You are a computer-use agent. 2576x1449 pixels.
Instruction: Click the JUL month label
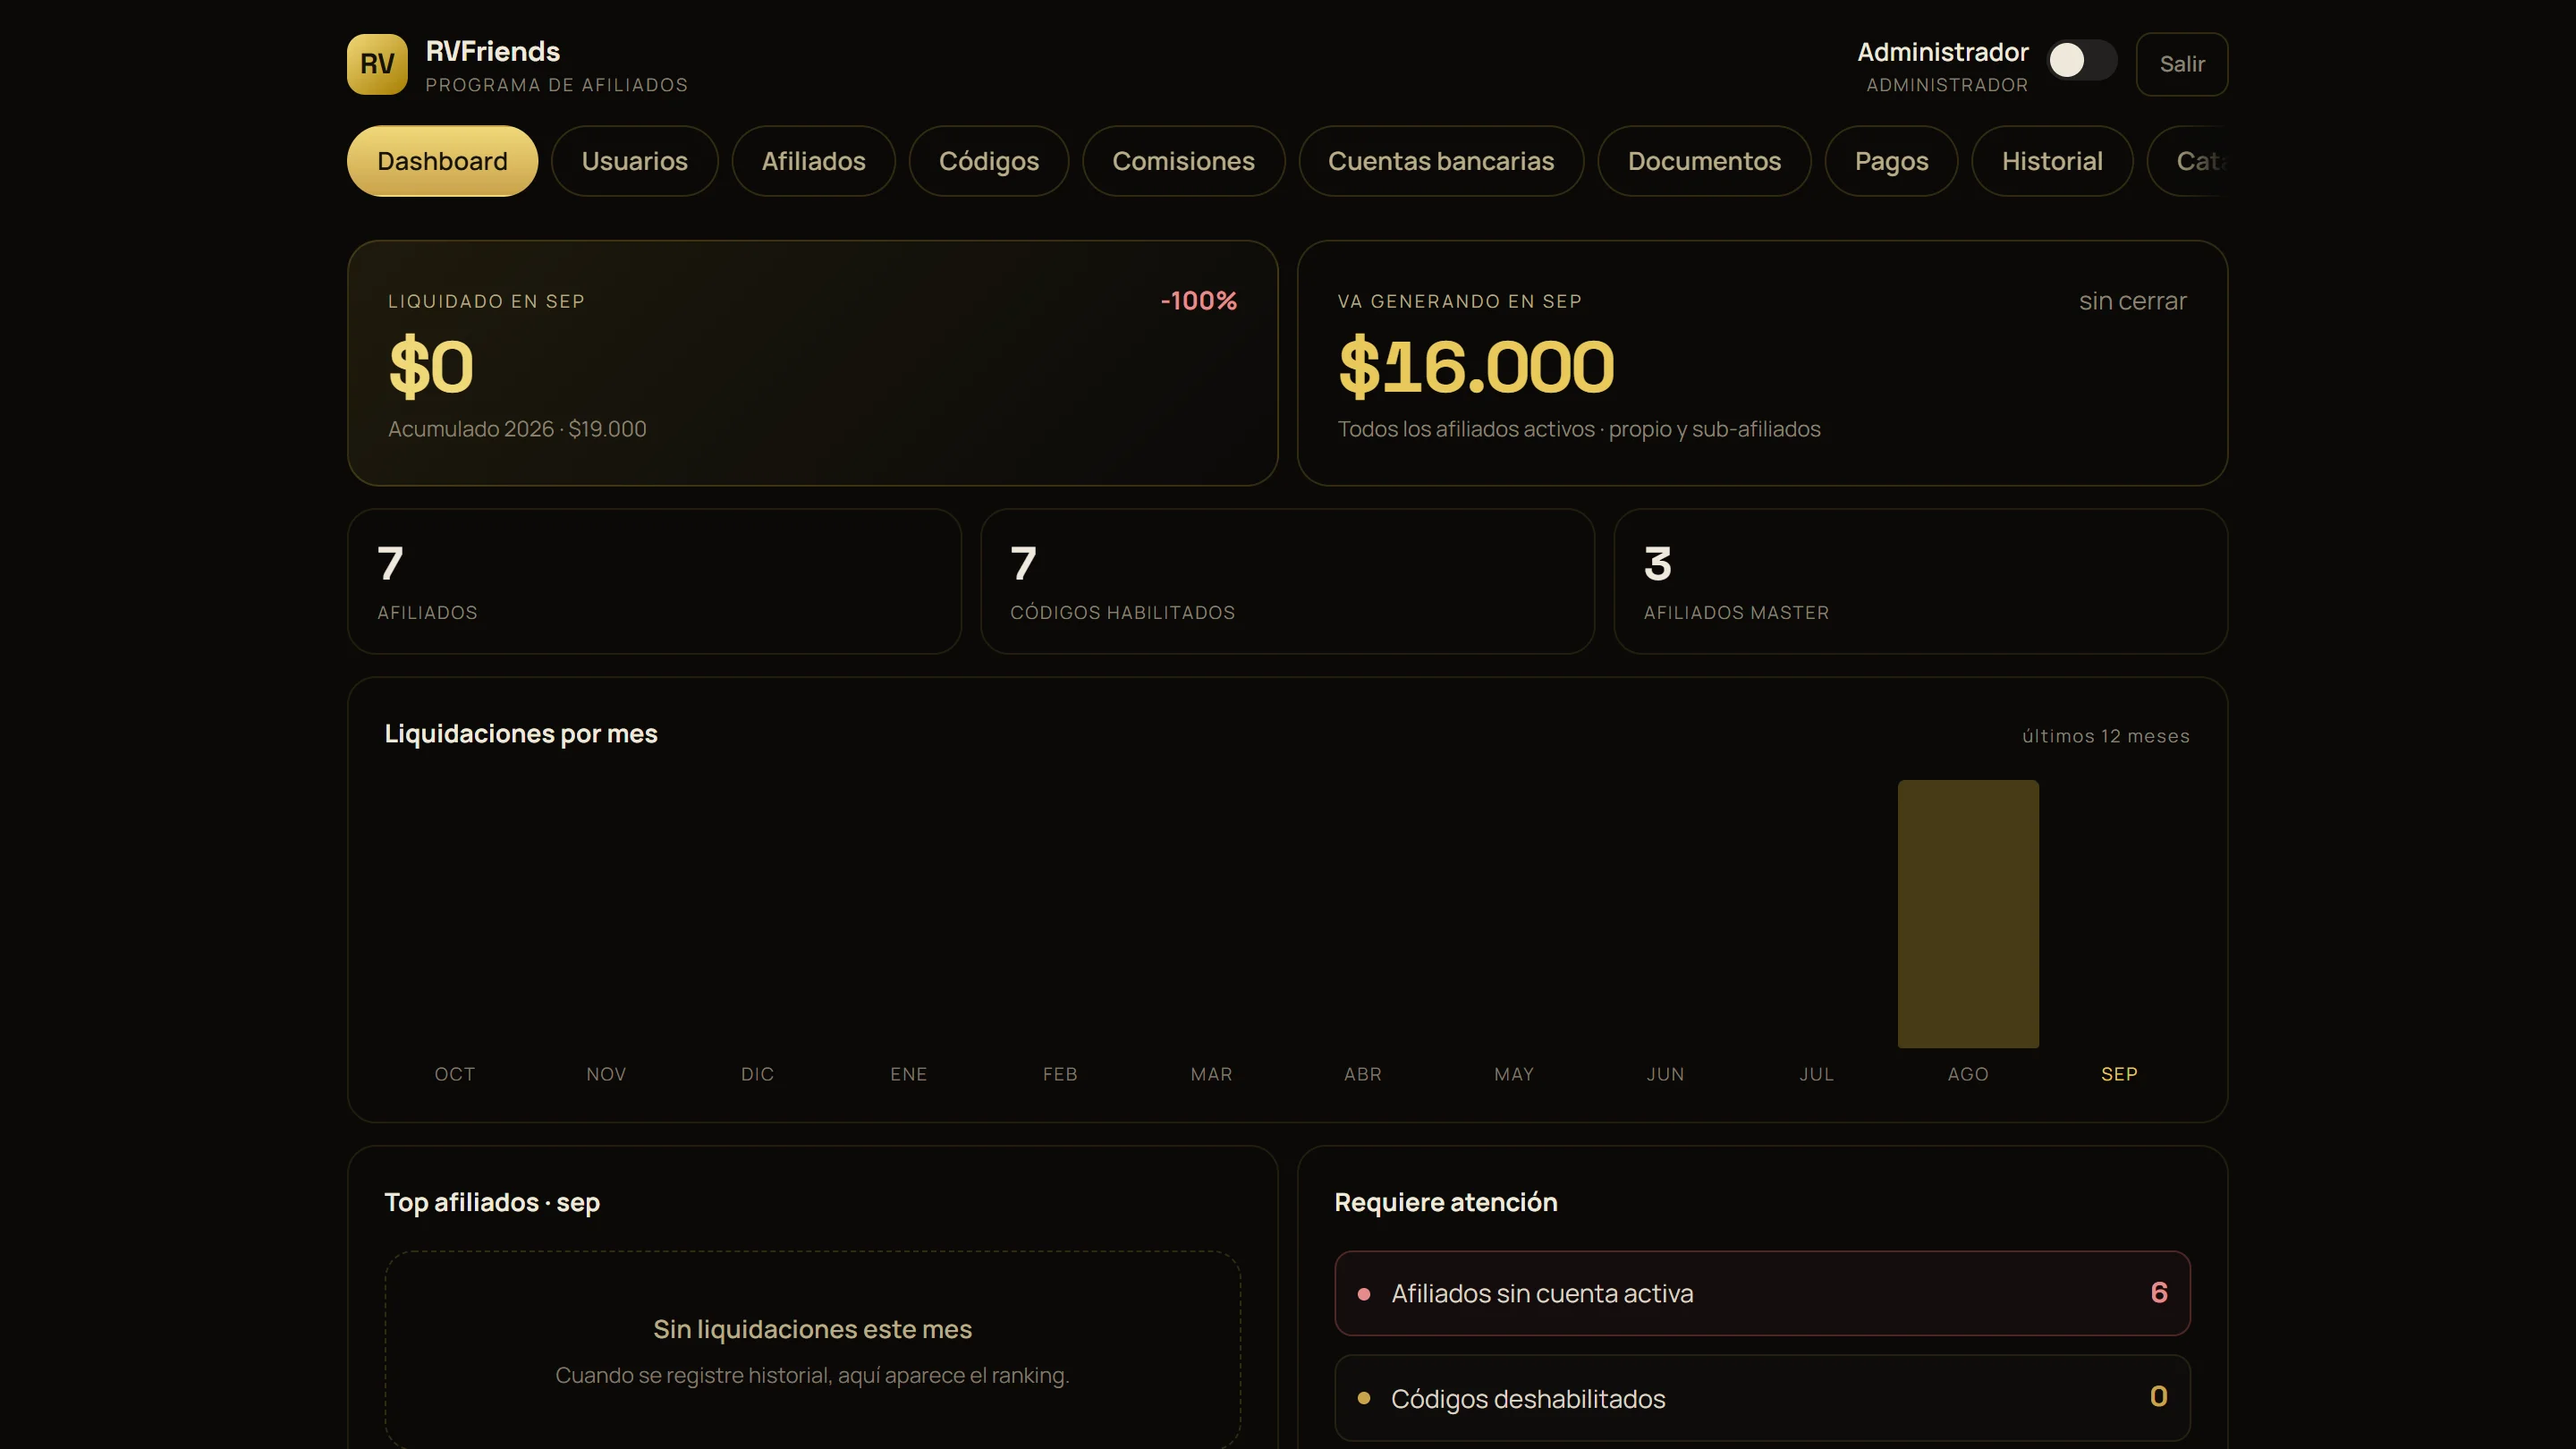(x=1816, y=1074)
